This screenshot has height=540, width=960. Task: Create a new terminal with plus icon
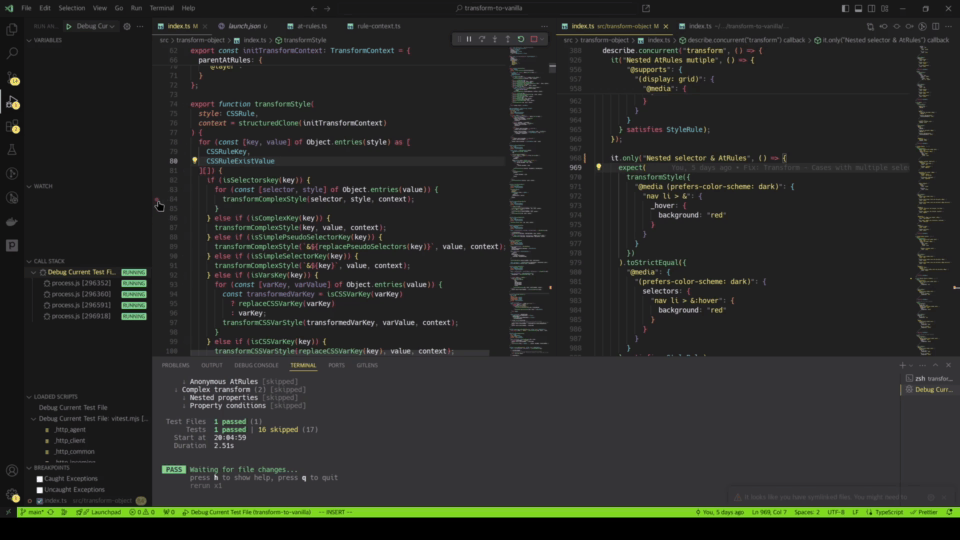[x=902, y=365]
